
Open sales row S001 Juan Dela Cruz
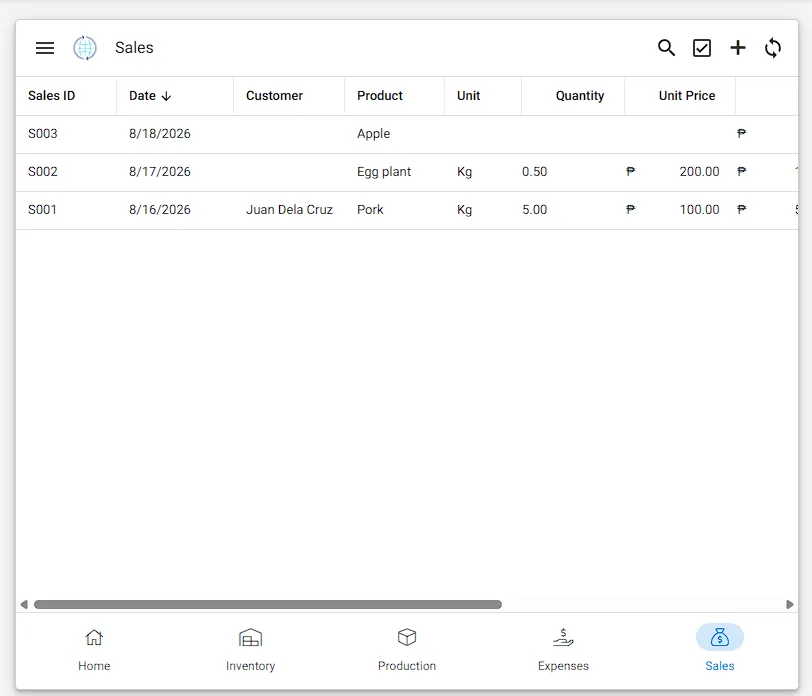407,210
